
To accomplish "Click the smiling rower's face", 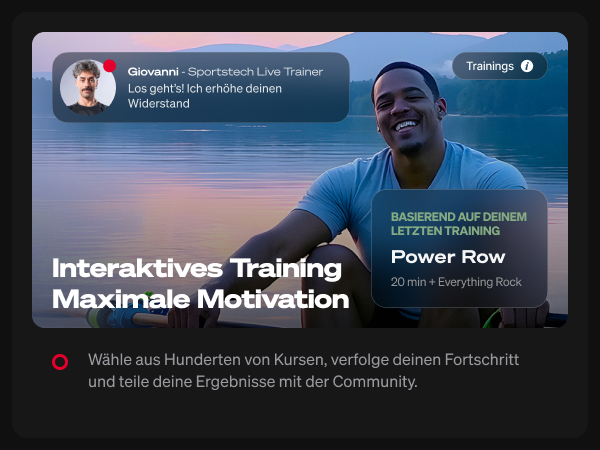I will (406, 111).
